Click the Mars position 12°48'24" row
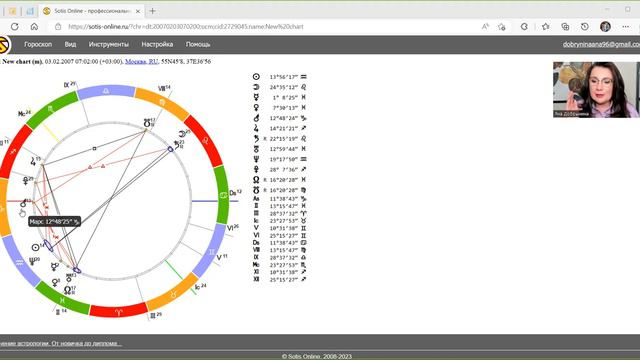Image resolution: width=640 pixels, height=360 pixels. 280,118
